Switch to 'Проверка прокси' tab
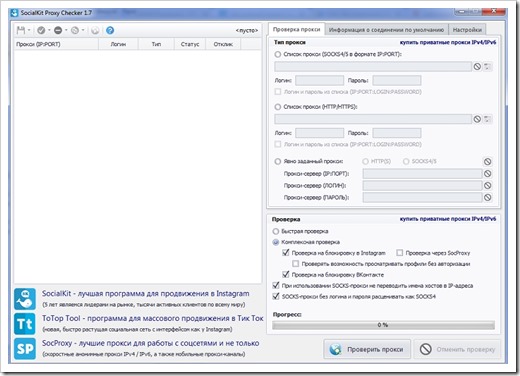 (x=296, y=29)
